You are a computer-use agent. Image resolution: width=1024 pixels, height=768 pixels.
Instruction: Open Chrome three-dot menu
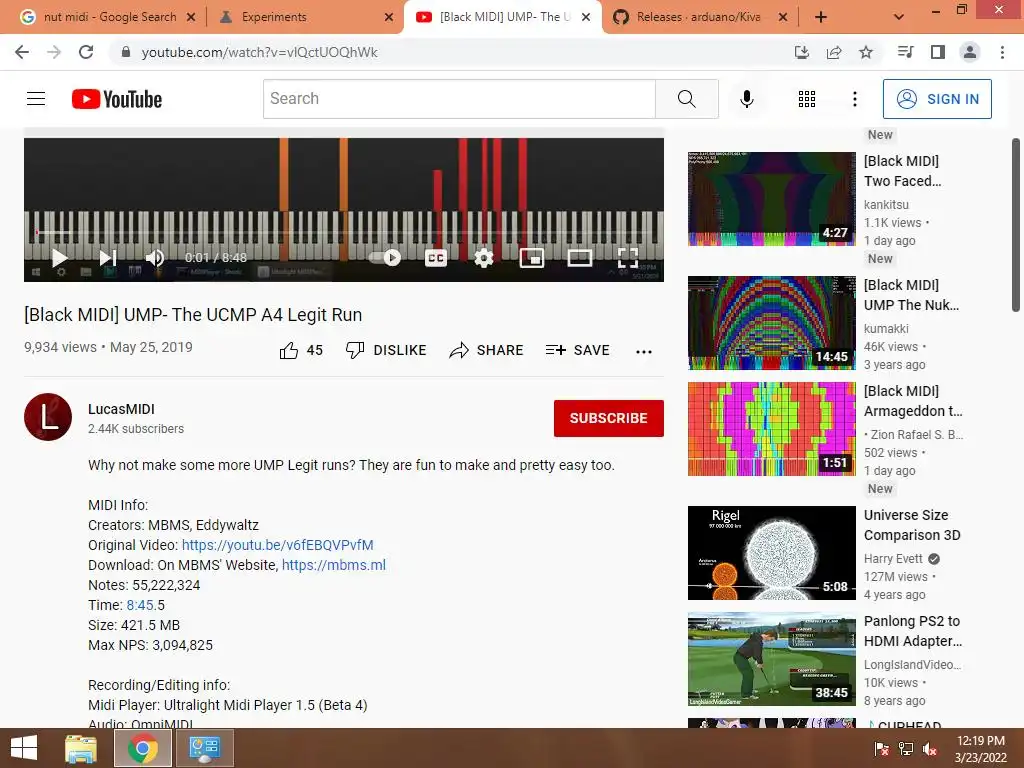(x=1002, y=52)
